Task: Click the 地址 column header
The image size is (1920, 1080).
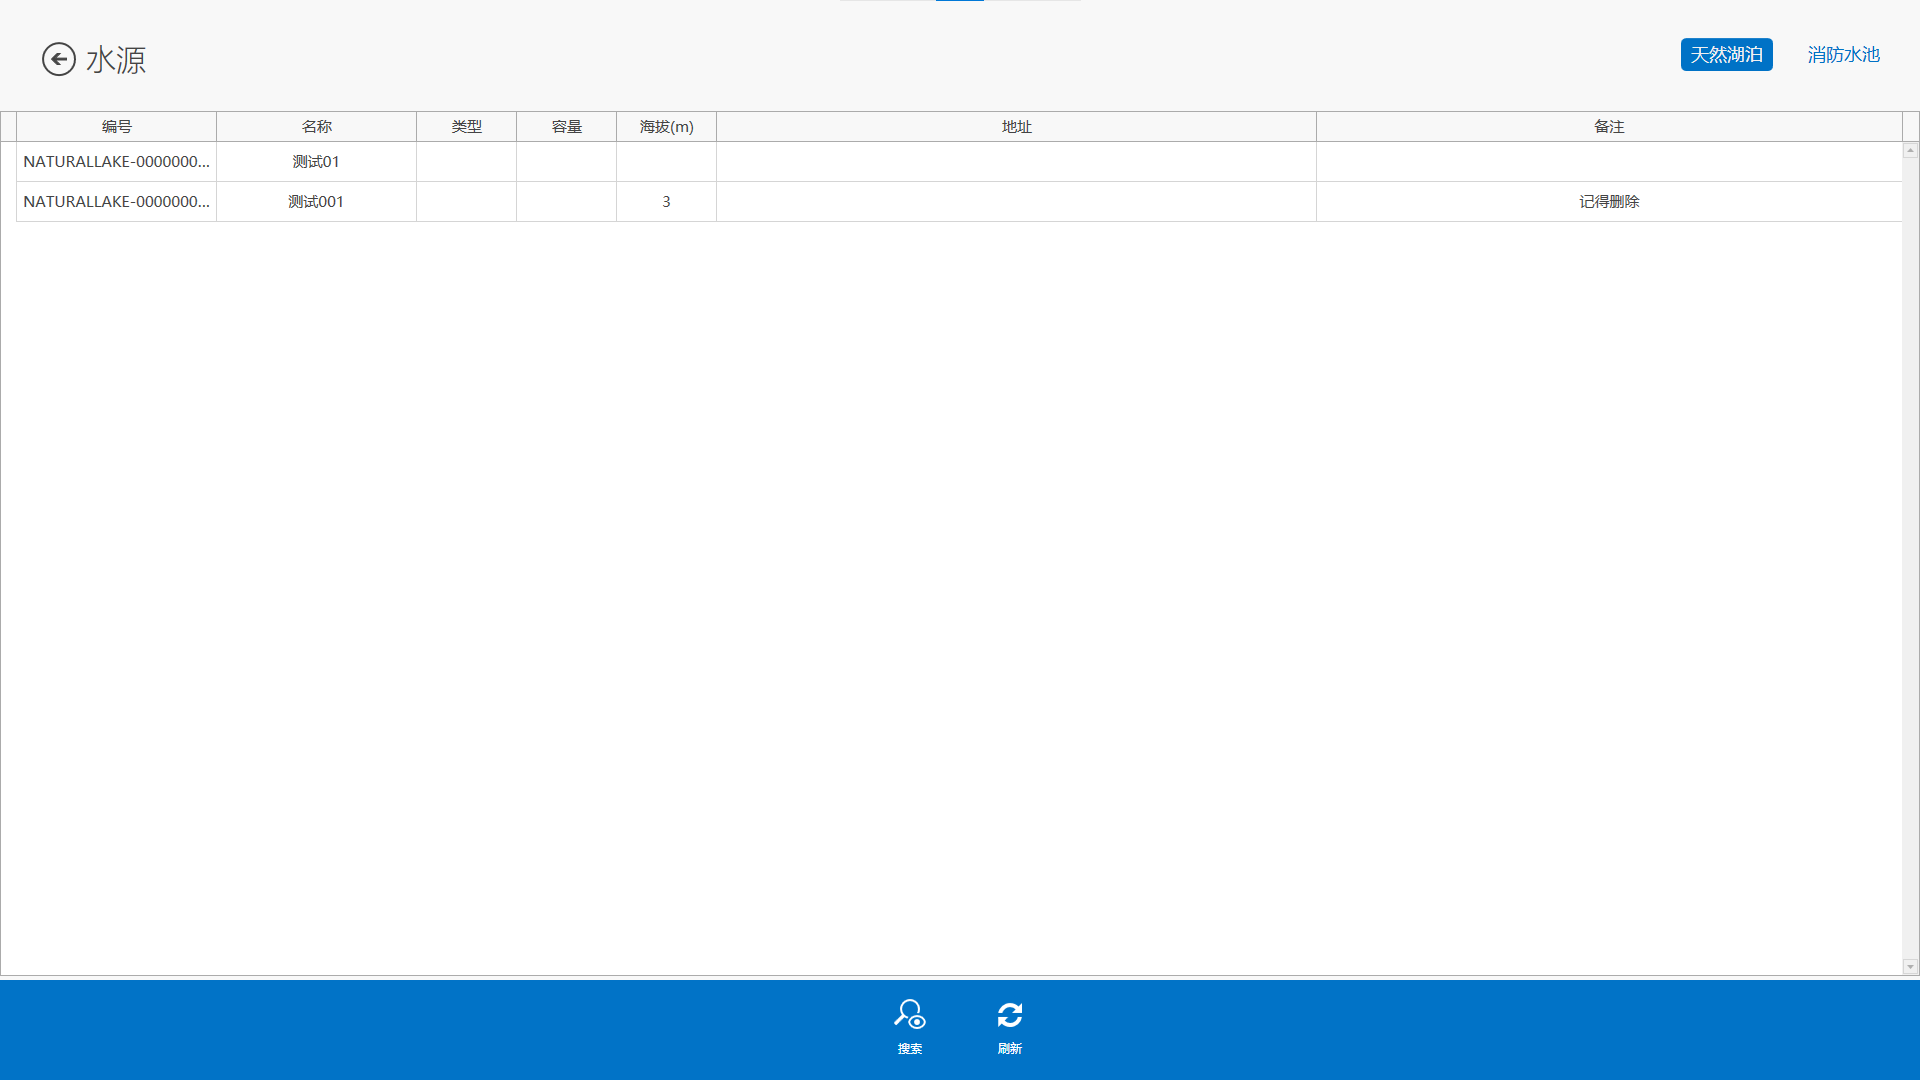Action: pos(1016,127)
